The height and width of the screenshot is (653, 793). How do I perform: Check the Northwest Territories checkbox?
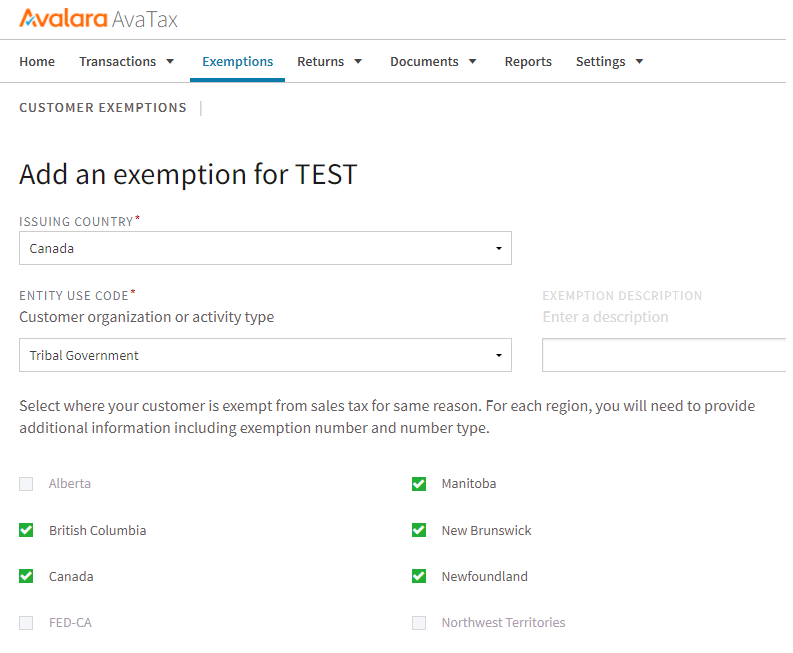pyautogui.click(x=419, y=622)
